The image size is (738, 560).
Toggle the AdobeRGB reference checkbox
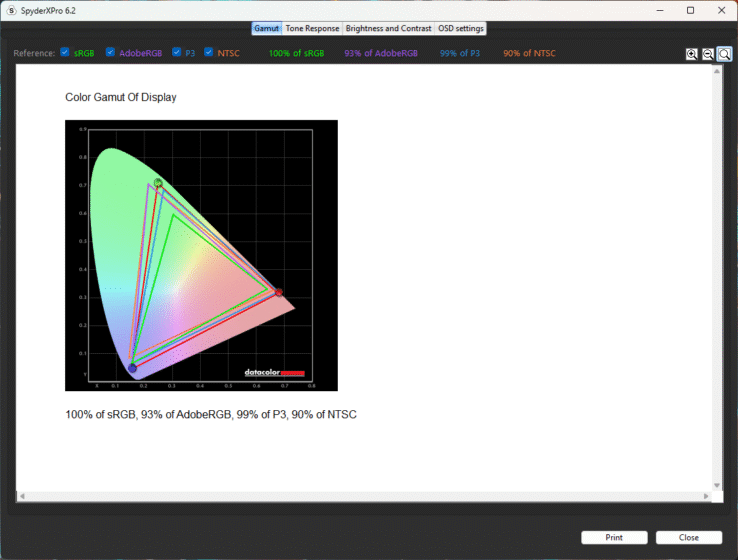point(111,52)
